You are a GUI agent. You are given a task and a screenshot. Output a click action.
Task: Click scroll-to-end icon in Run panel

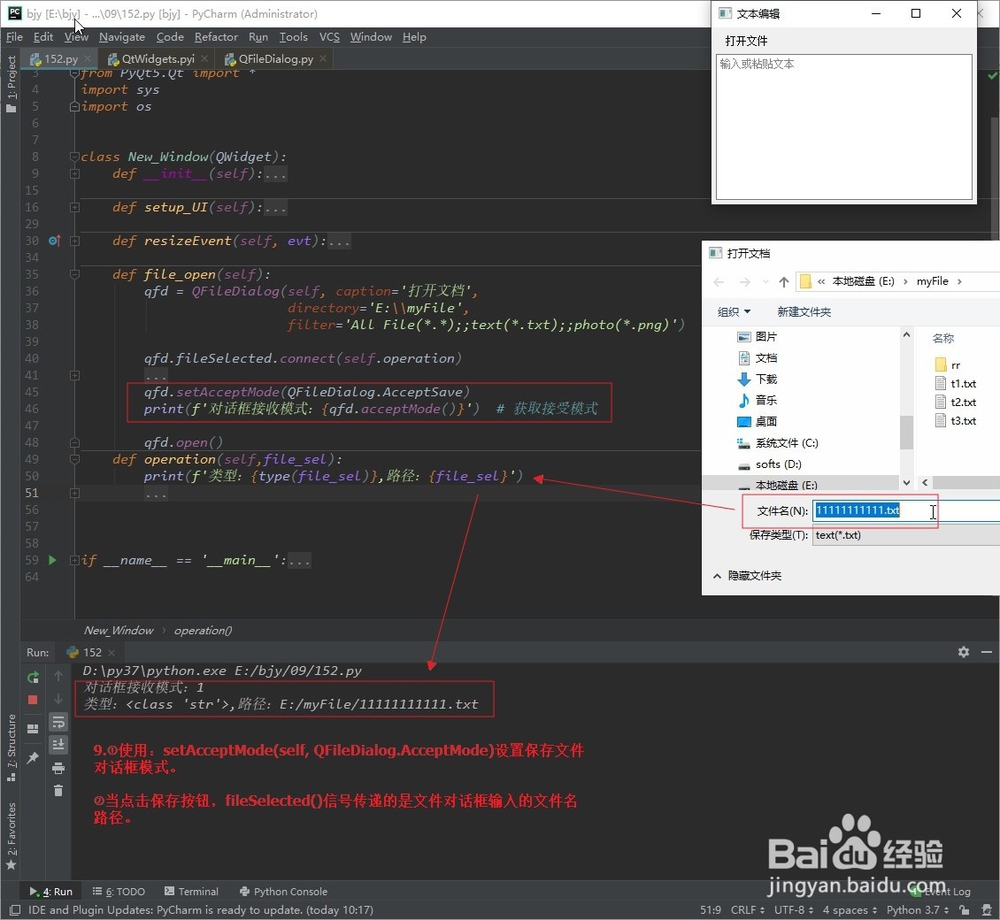pos(58,744)
